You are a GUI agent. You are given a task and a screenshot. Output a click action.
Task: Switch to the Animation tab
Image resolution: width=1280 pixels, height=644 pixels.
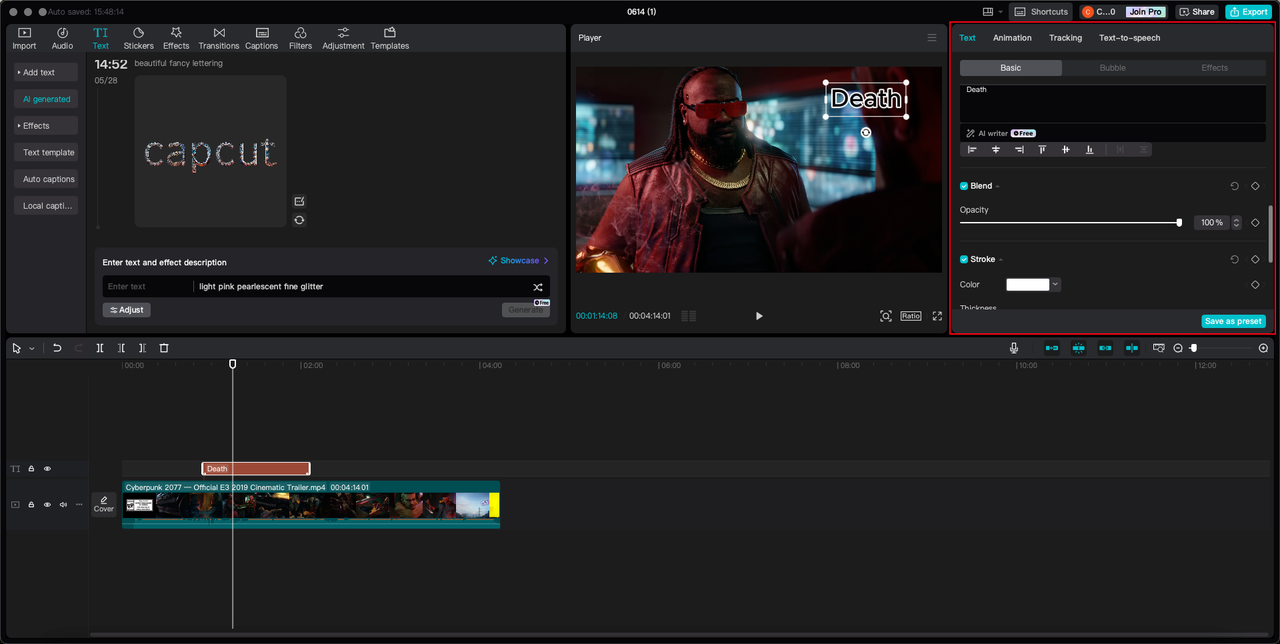(x=1012, y=38)
